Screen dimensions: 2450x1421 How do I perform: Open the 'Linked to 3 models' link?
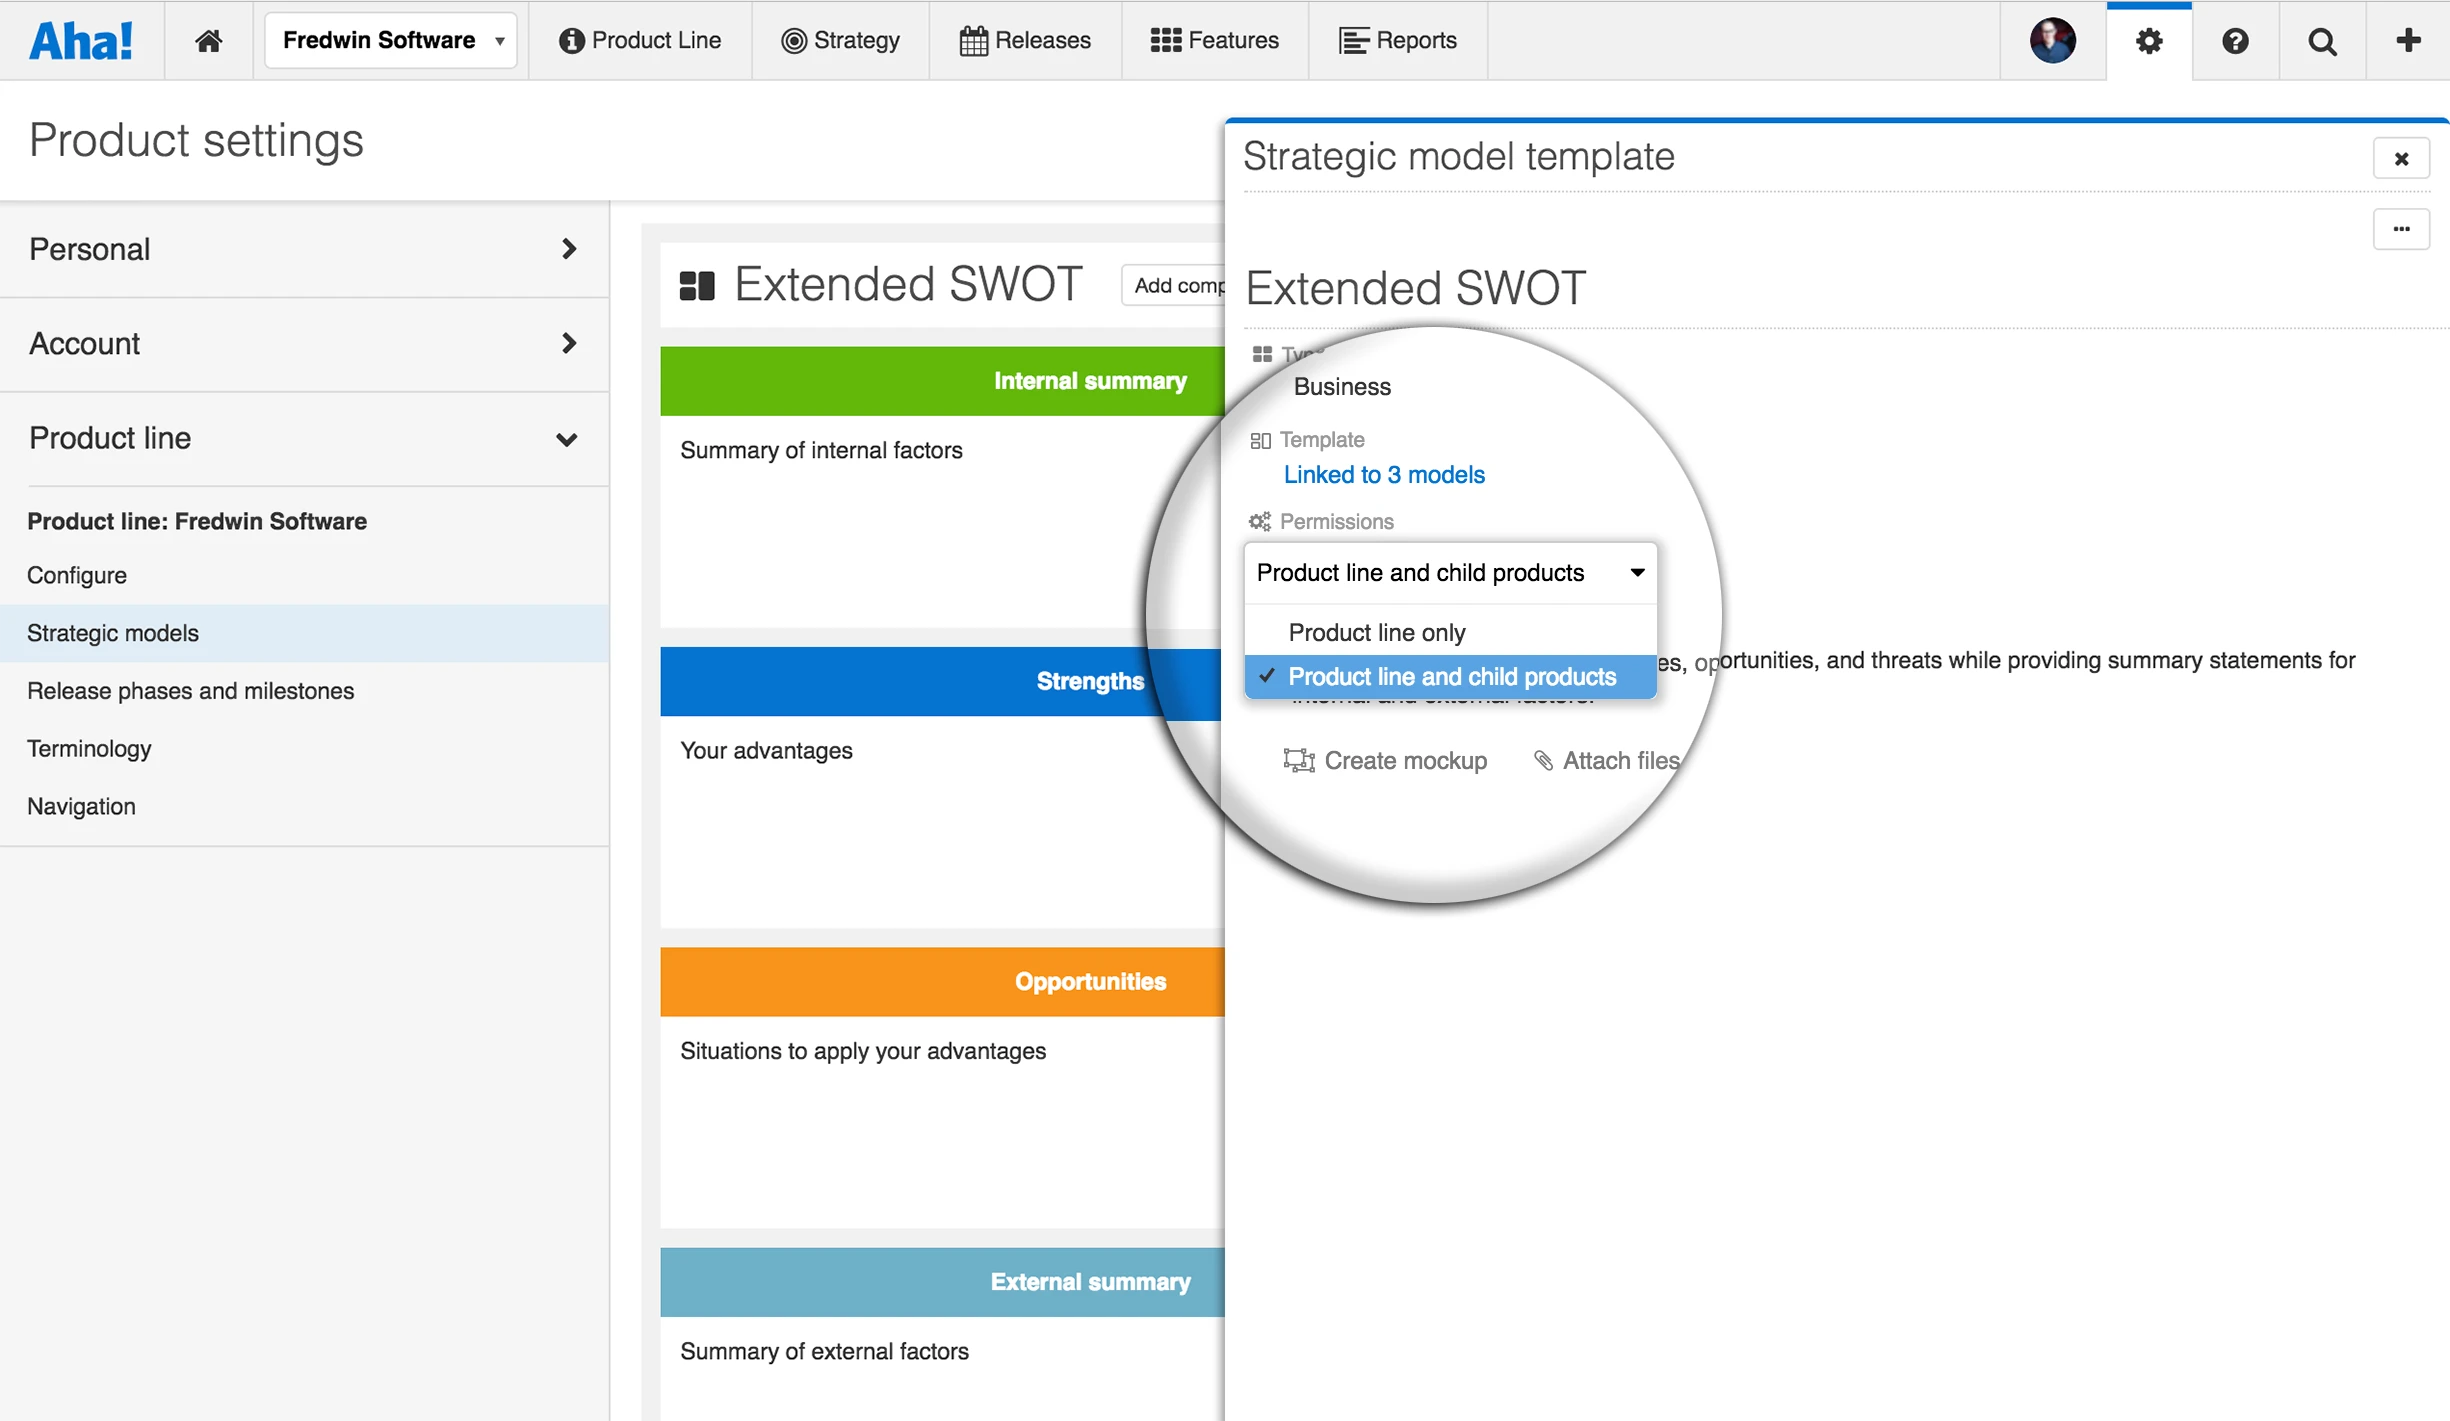tap(1383, 475)
